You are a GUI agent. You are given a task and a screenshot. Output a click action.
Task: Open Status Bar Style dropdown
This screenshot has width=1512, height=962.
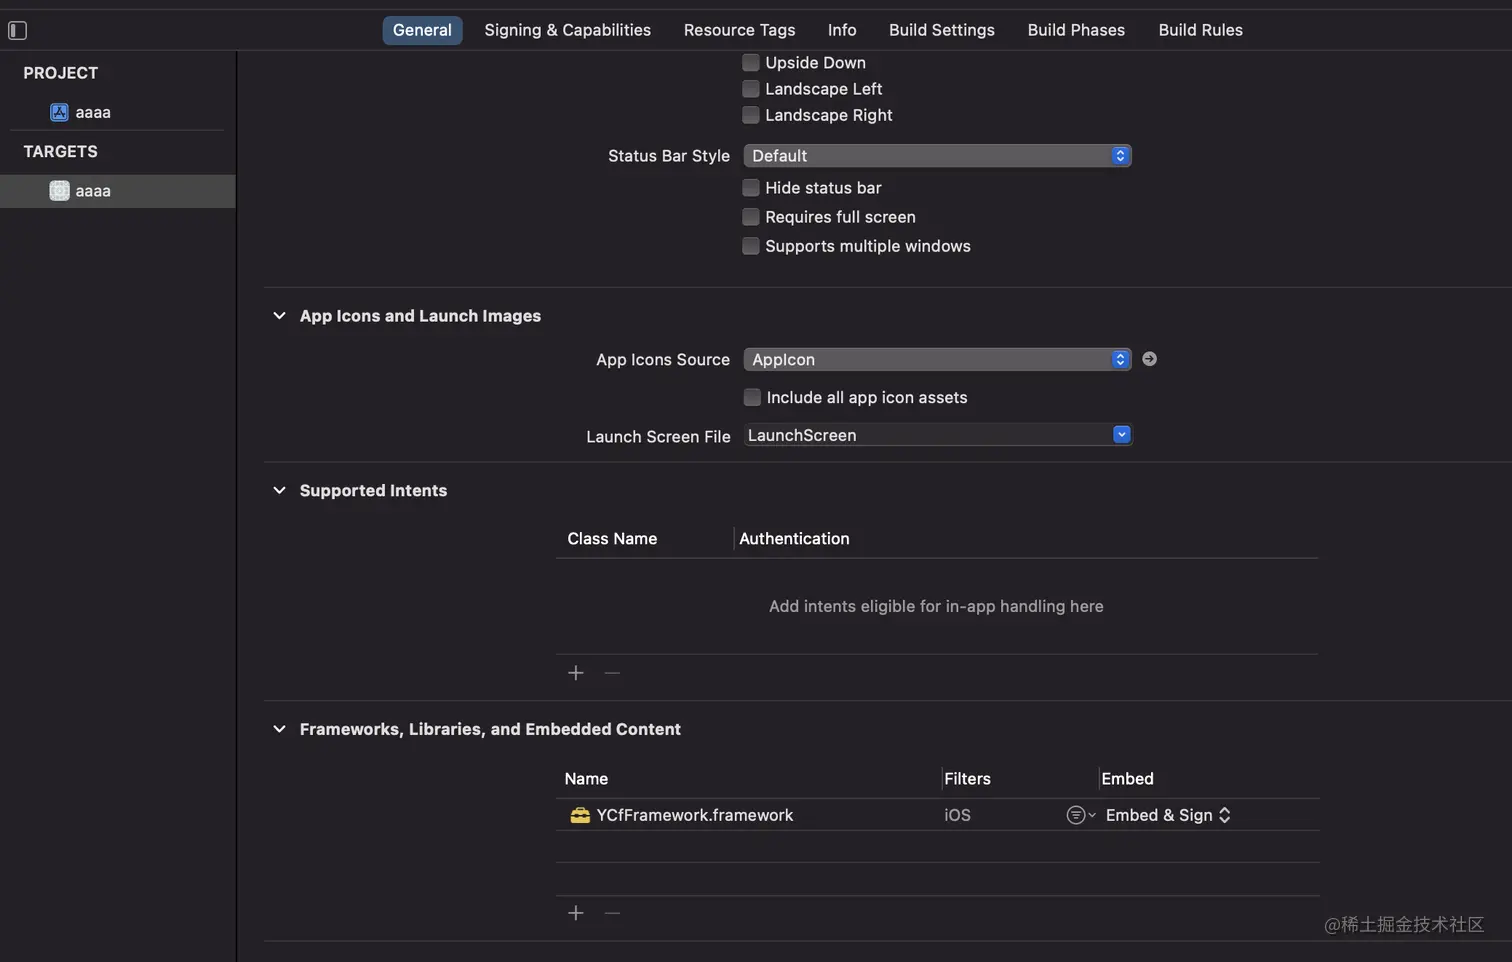click(938, 156)
